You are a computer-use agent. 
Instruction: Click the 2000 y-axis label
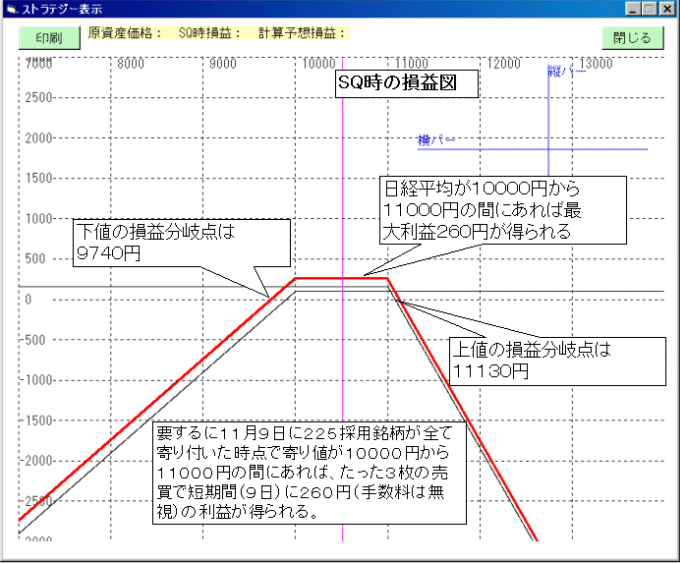click(39, 138)
